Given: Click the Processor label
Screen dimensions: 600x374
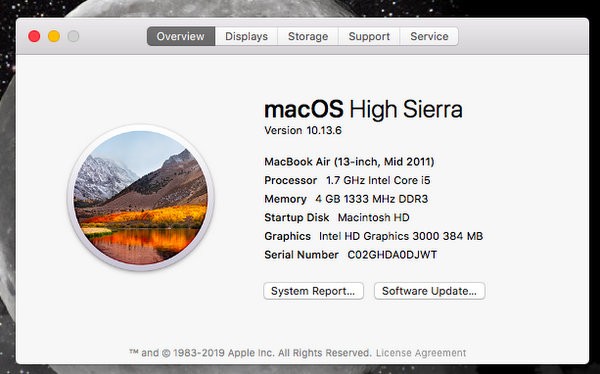Looking at the screenshot, I should tap(291, 180).
